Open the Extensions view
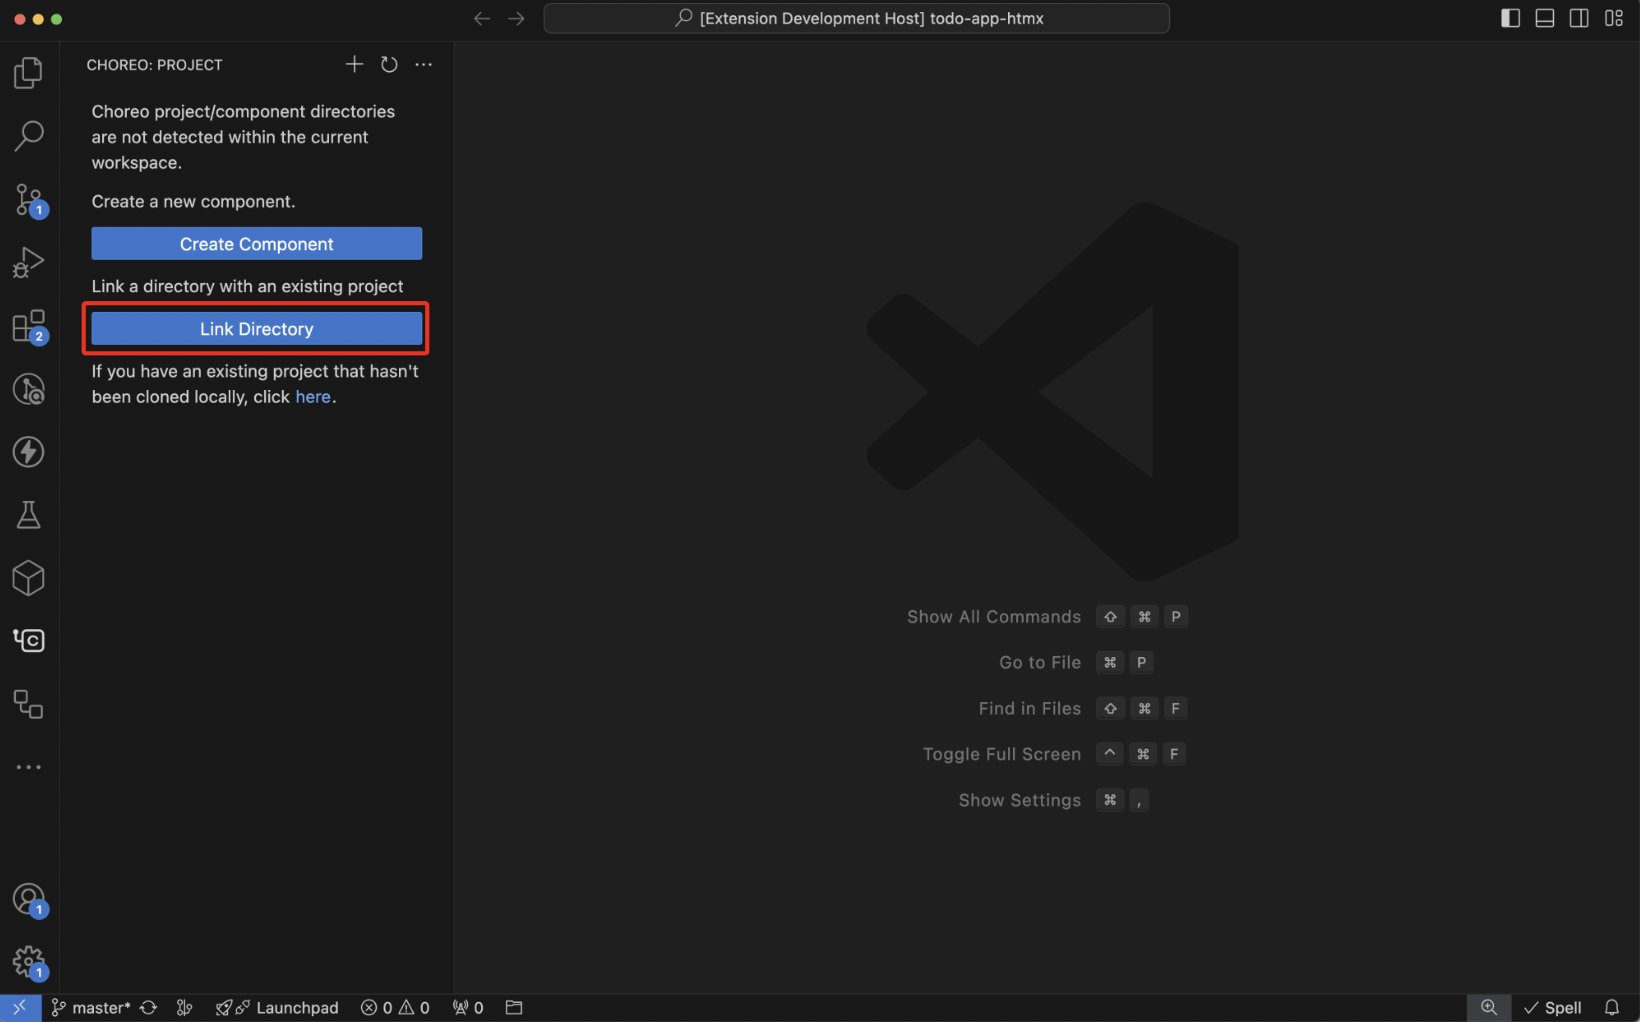Viewport: 1640px width, 1022px height. [28, 325]
